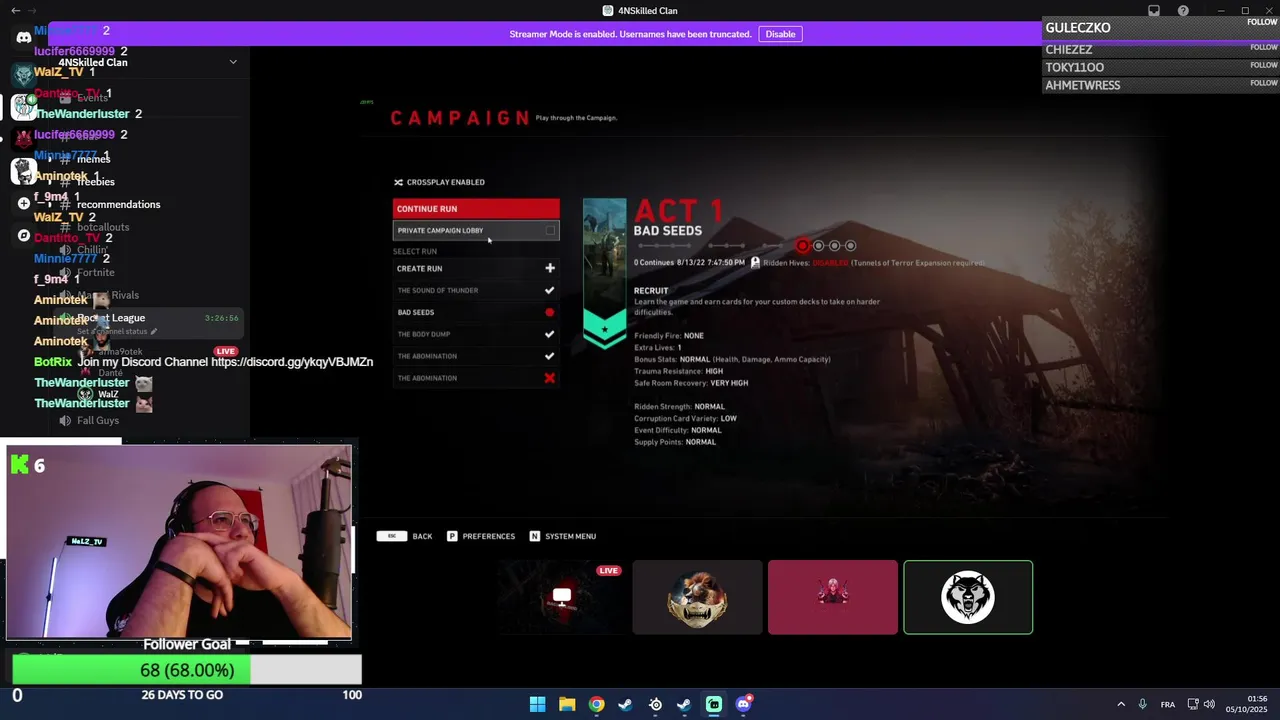The width and height of the screenshot is (1280, 720).
Task: Click Create Run plus icon
Action: [x=549, y=268]
